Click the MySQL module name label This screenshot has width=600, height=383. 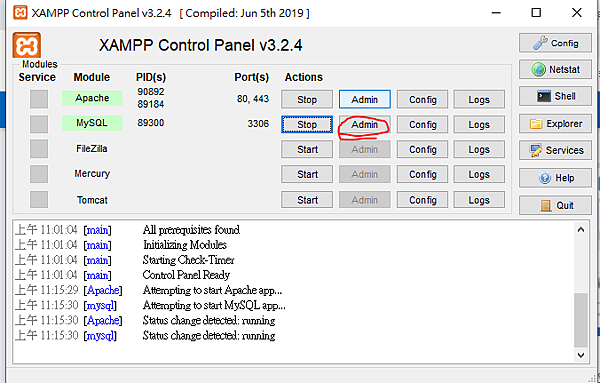tap(92, 123)
